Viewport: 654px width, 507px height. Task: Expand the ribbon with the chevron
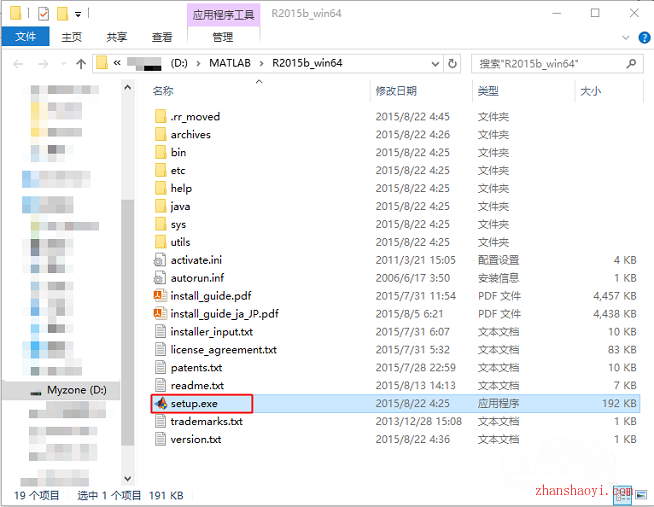tap(626, 38)
